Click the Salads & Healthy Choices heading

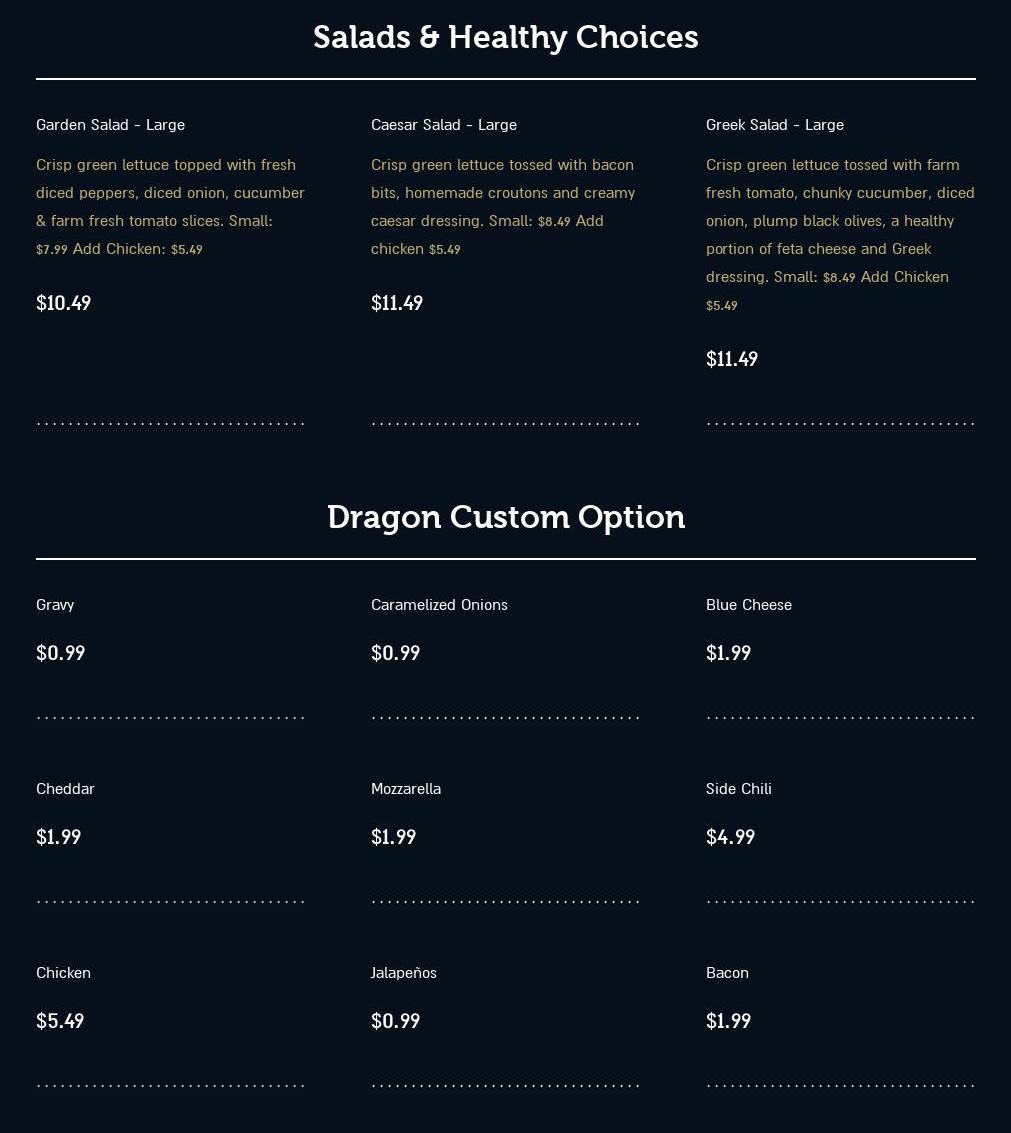pos(505,37)
